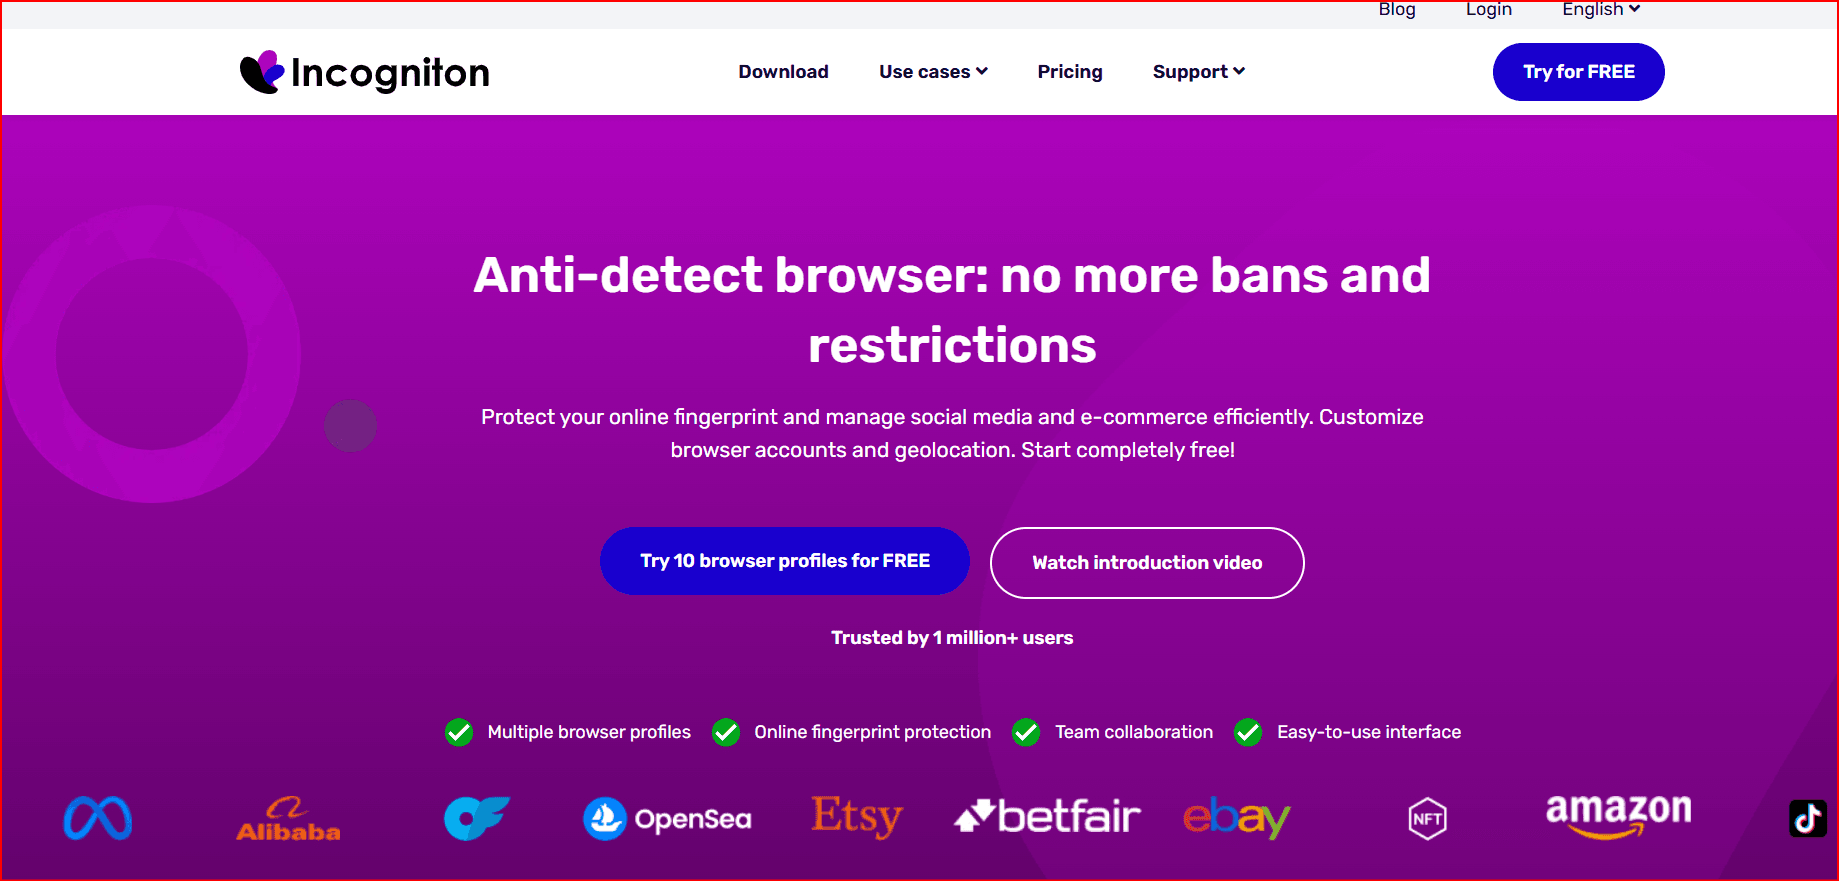Click the Incogniton heart logo icon
The width and height of the screenshot is (1839, 881).
262,72
